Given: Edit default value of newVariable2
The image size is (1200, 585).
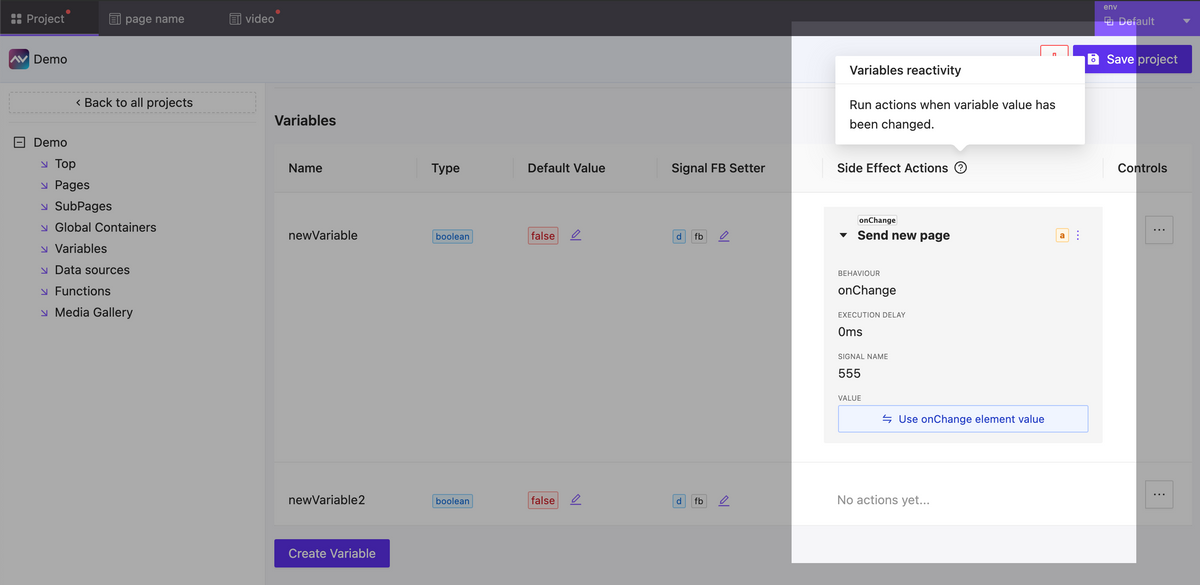Looking at the screenshot, I should (576, 500).
